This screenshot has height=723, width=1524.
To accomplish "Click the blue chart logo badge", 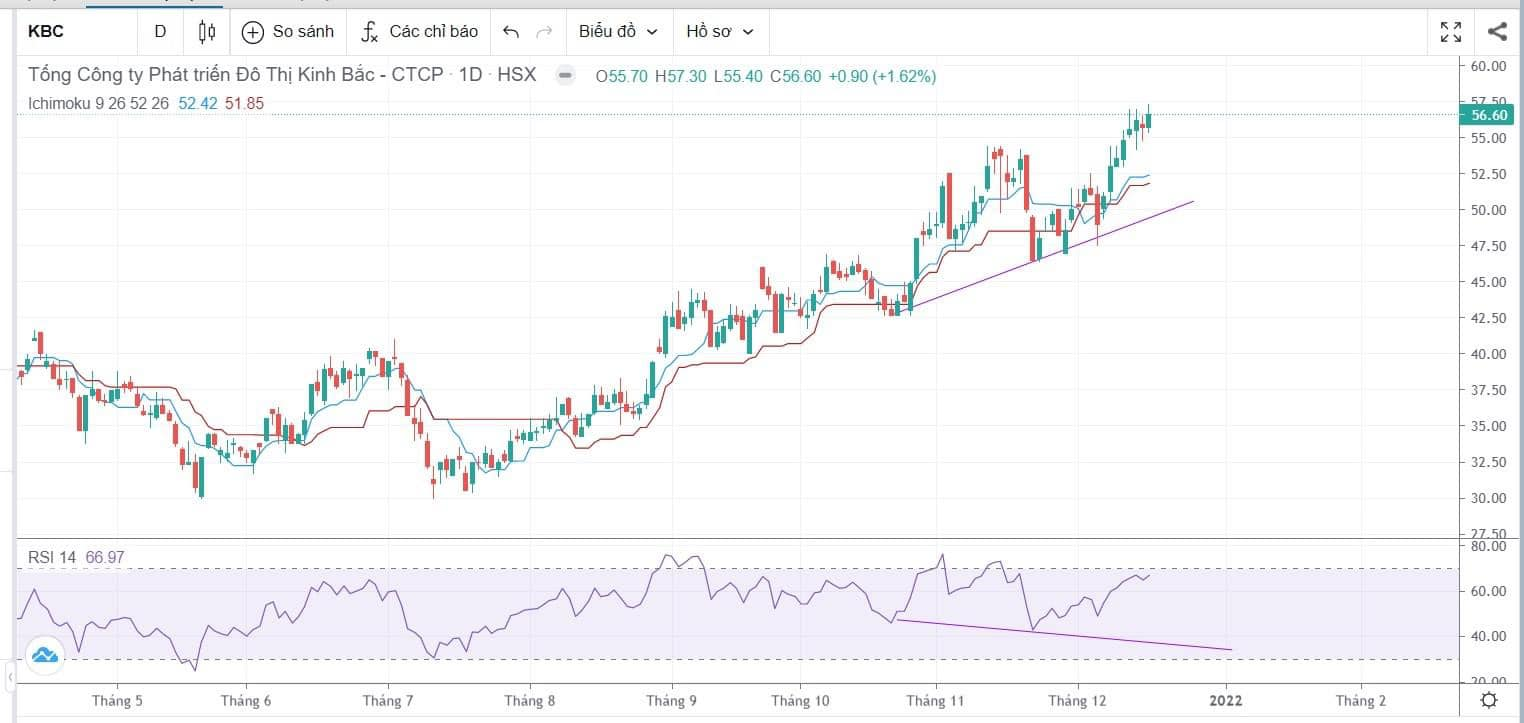I will coord(45,656).
